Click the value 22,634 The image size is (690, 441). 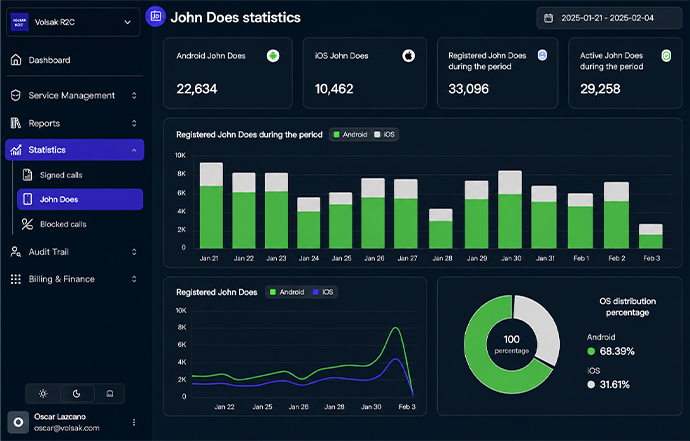coord(197,89)
